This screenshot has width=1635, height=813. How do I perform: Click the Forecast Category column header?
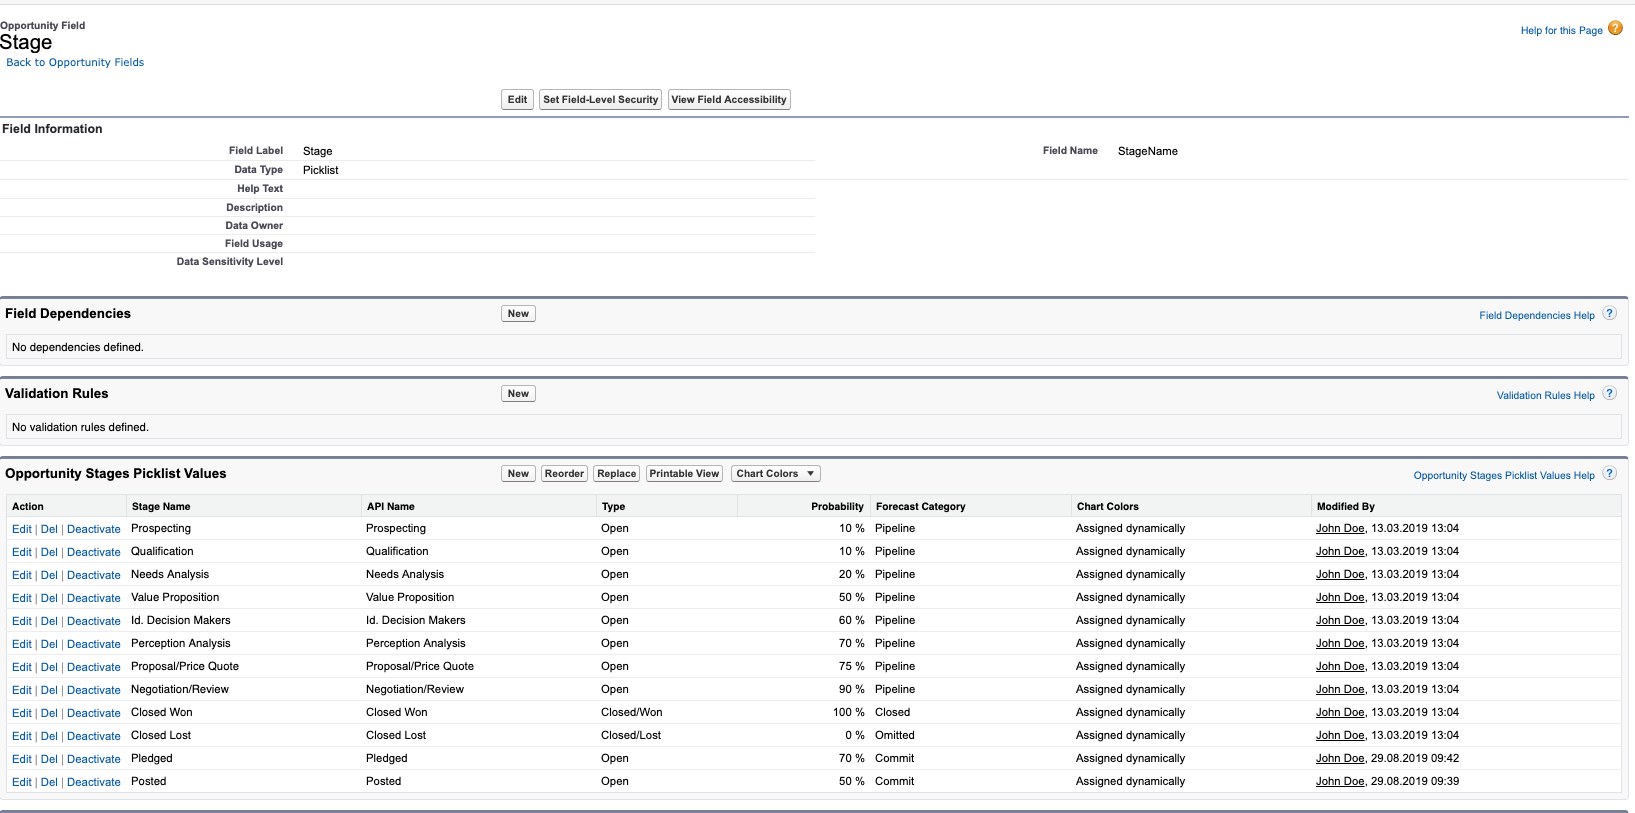(x=921, y=506)
